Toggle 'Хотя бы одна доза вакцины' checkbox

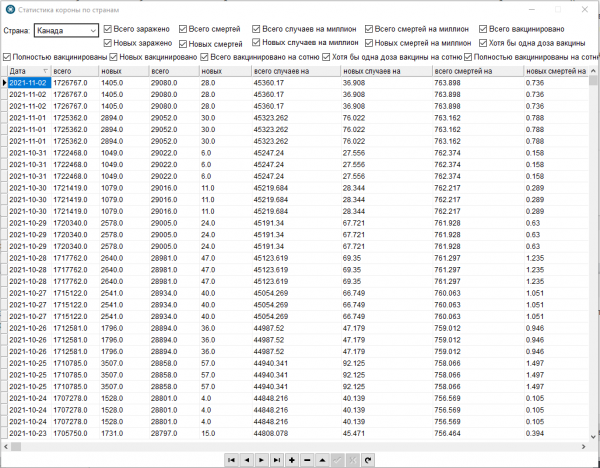coord(483,44)
